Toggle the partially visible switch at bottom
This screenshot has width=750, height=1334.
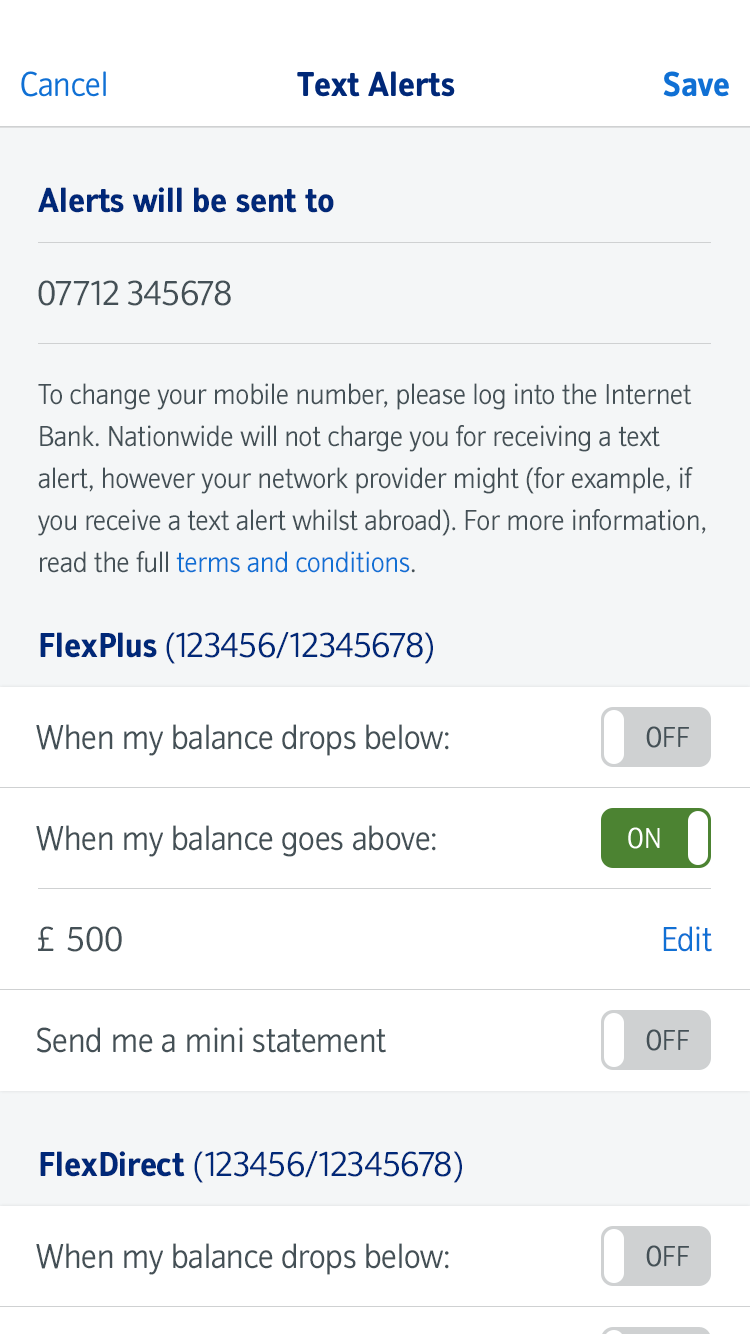pos(656,1329)
